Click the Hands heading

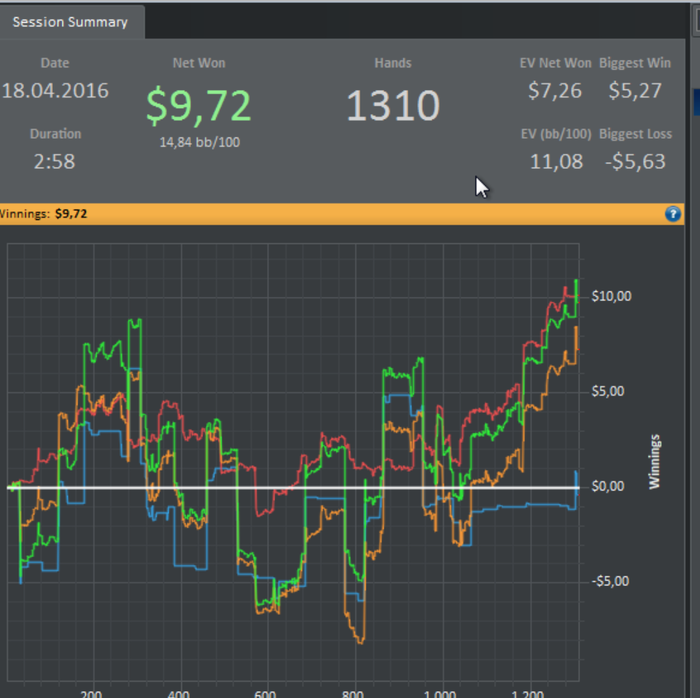click(x=393, y=63)
